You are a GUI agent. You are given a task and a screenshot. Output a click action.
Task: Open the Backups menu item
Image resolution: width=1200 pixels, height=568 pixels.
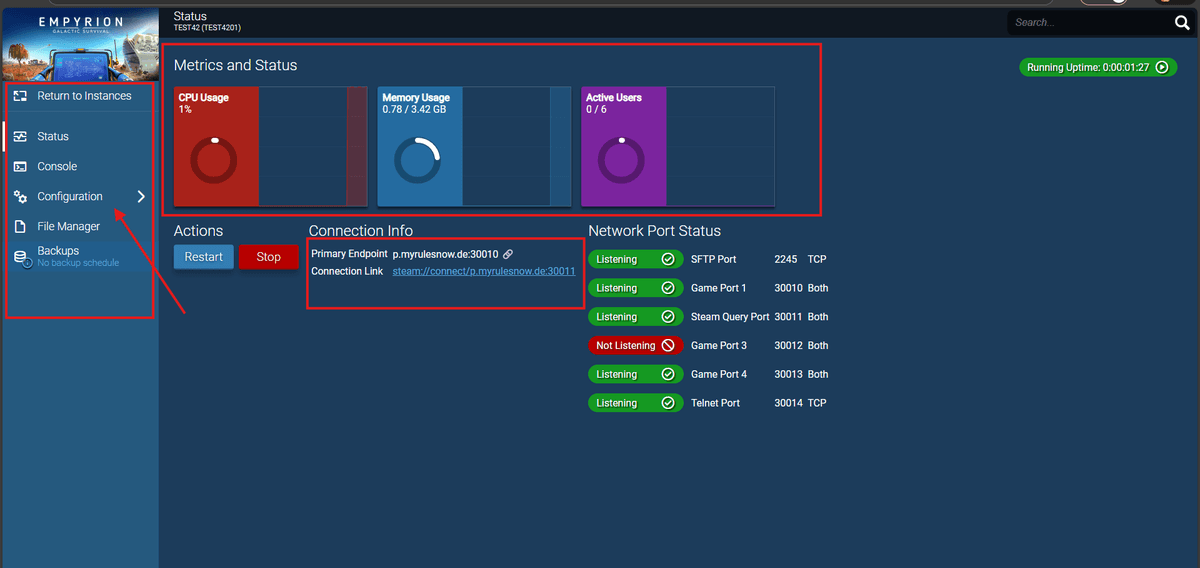point(79,257)
